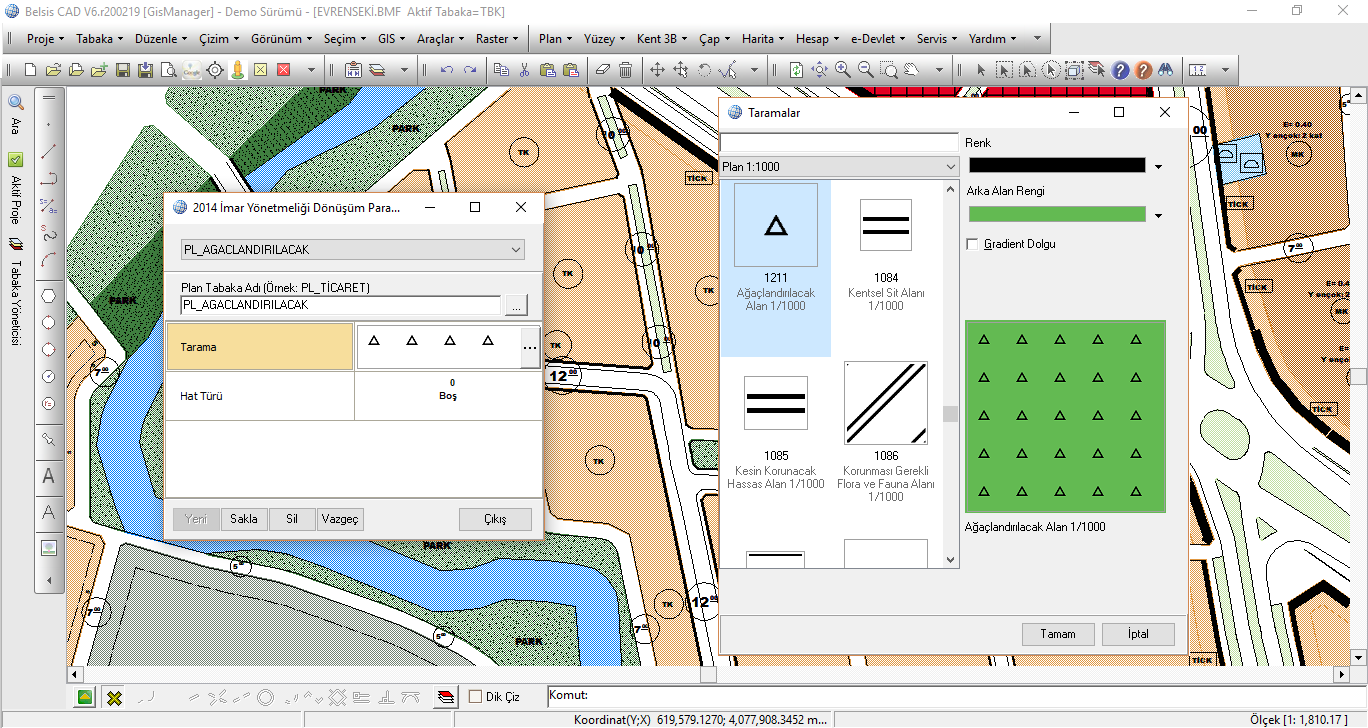
Task: Click the large A text tool icon
Action: (48, 477)
